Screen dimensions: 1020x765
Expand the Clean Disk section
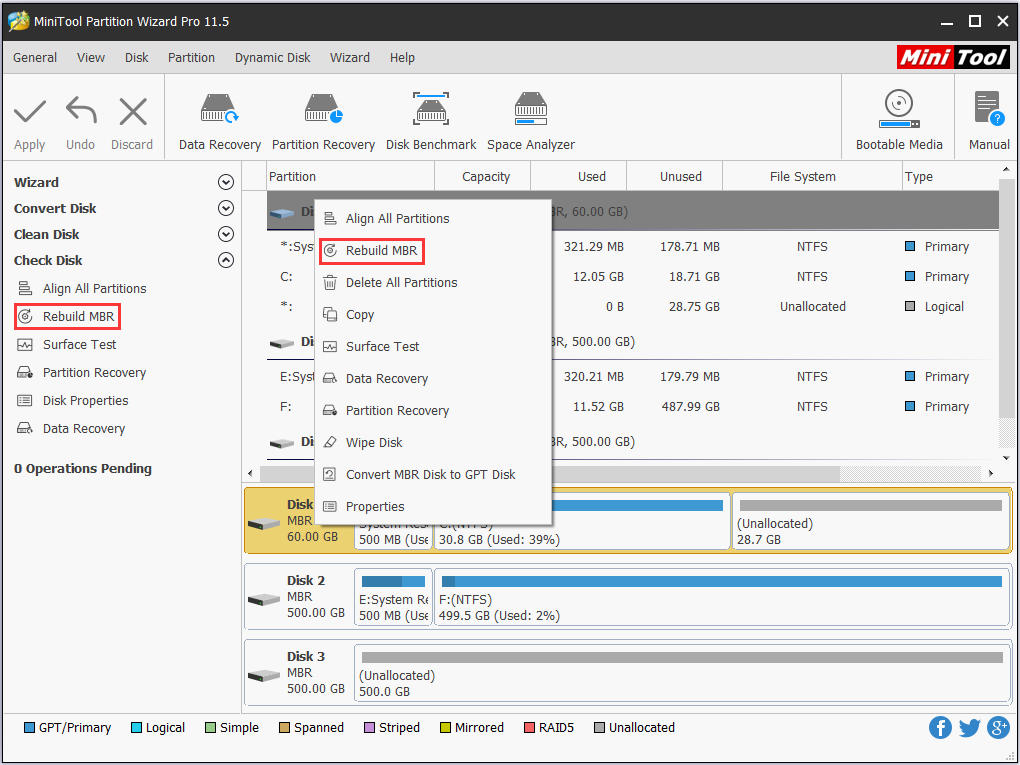coord(226,234)
